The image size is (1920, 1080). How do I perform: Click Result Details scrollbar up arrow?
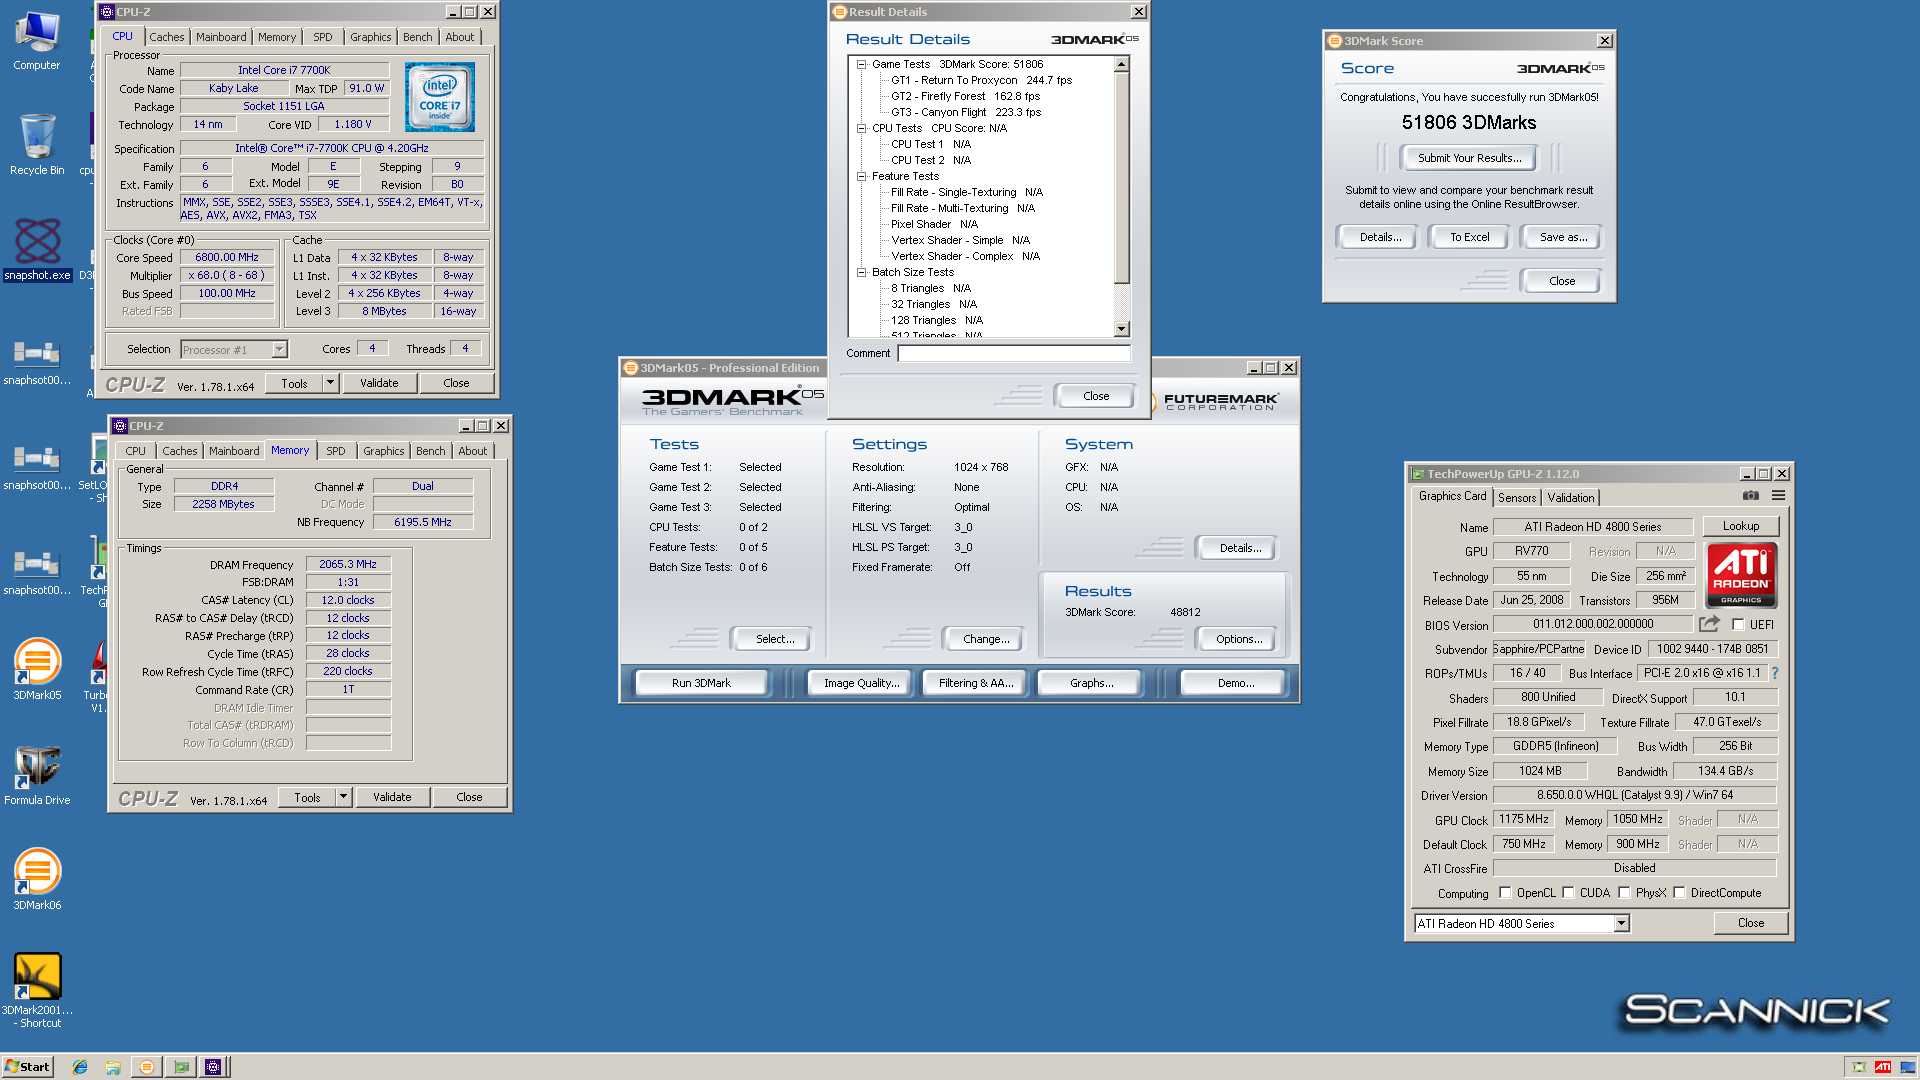1122,64
